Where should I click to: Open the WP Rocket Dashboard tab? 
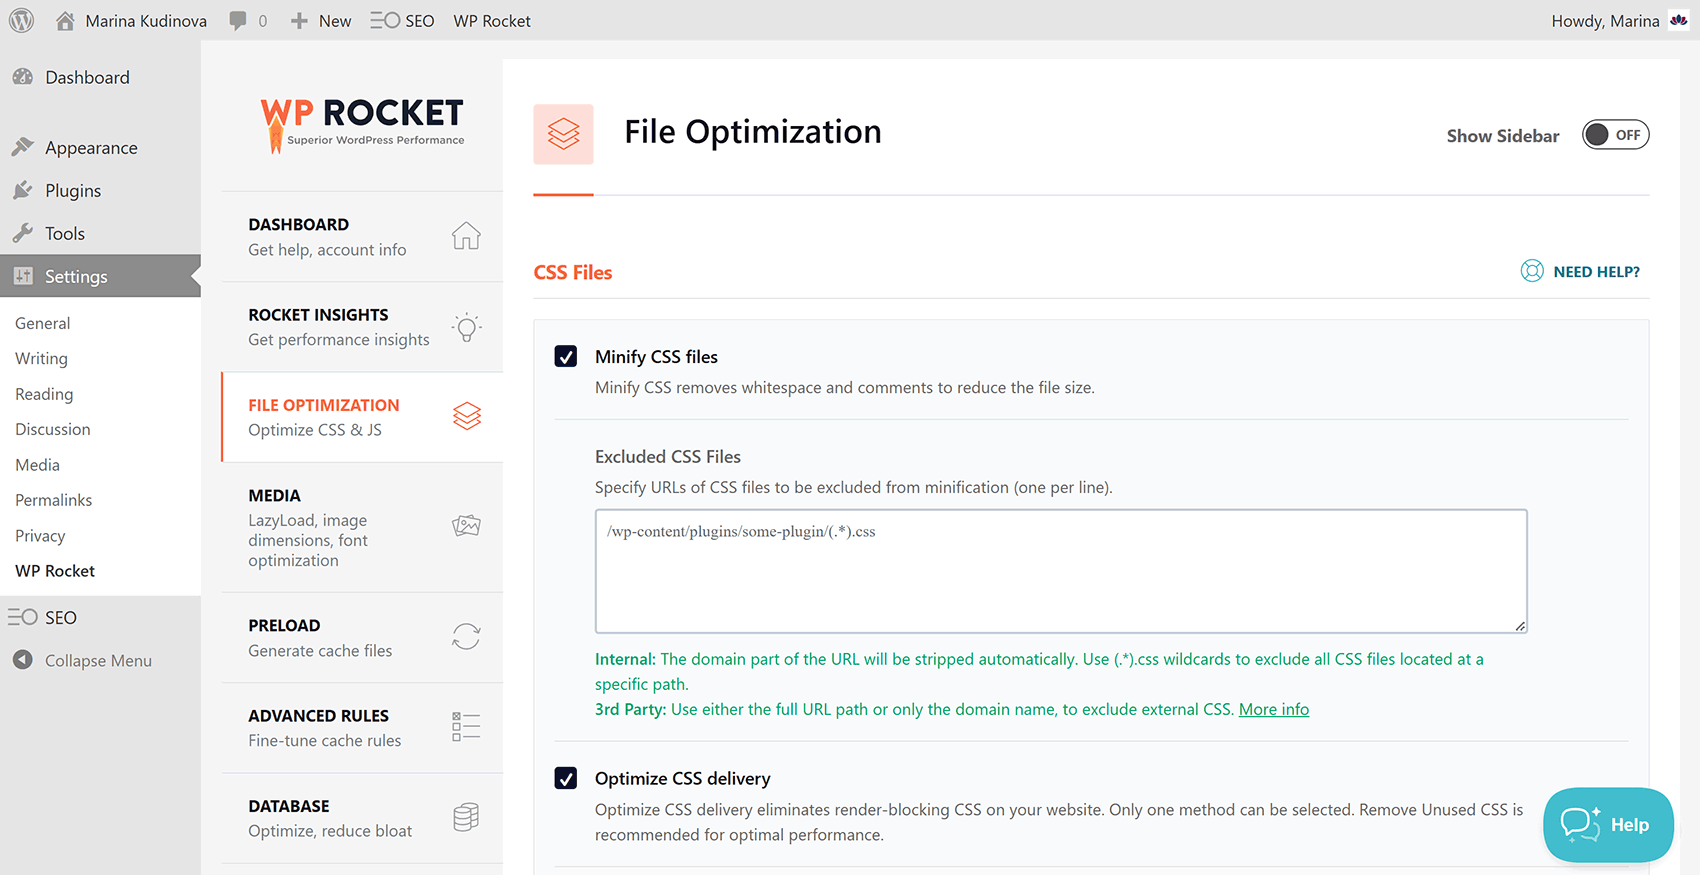click(x=362, y=237)
